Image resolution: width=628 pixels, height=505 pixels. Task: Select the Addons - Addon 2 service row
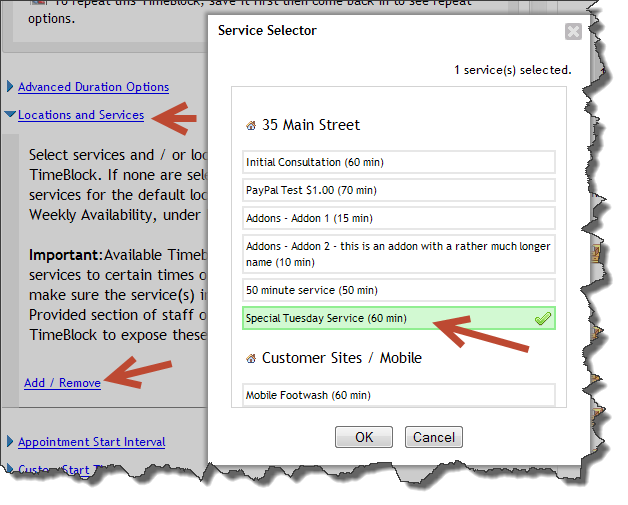(398, 254)
